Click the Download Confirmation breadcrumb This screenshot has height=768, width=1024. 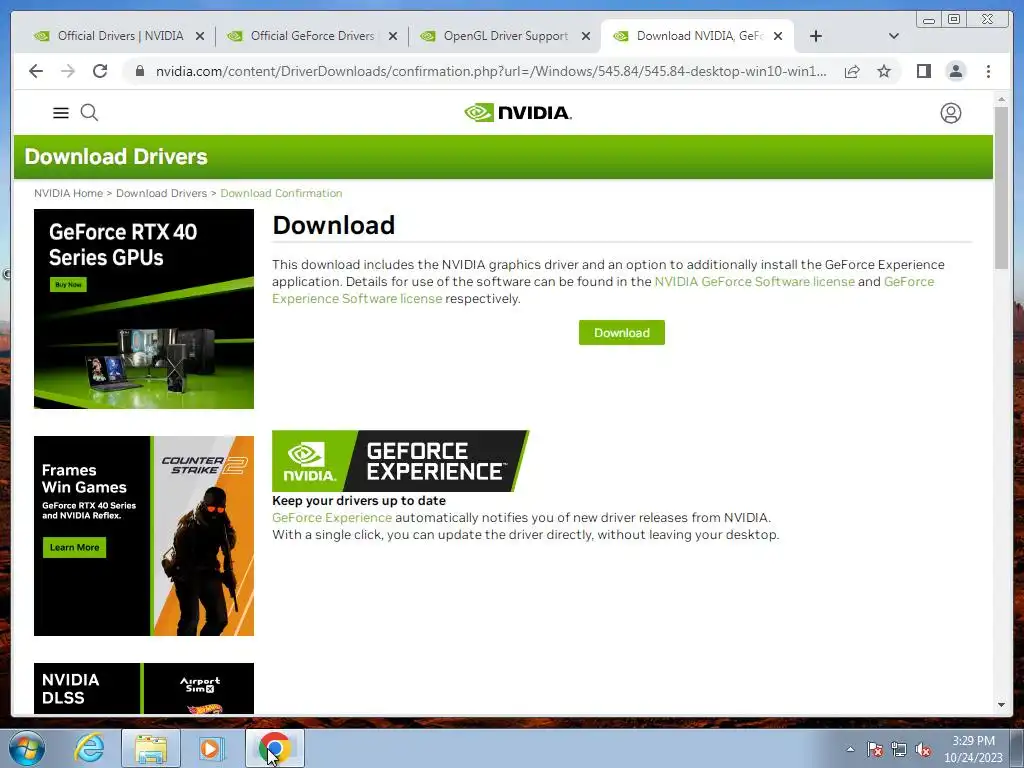281,193
